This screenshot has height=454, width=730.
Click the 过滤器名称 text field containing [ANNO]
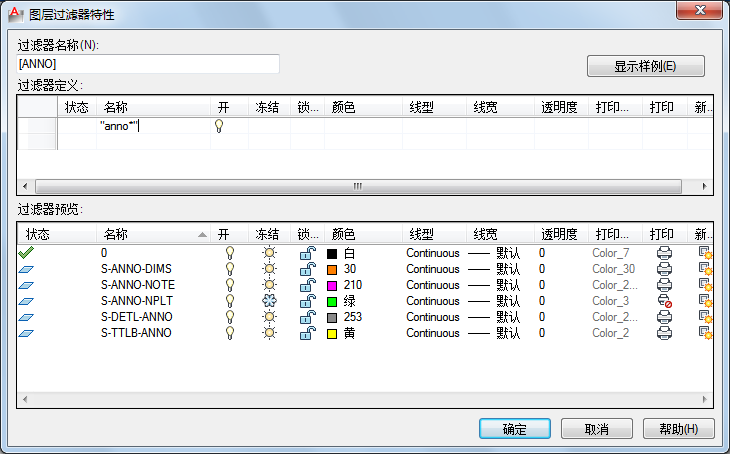148,64
